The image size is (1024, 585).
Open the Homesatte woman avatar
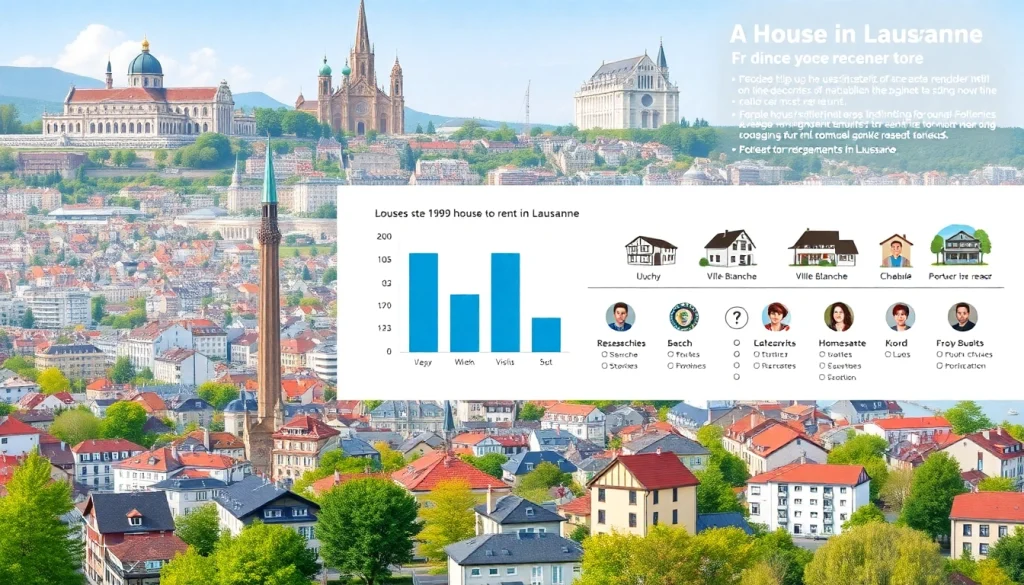[838, 317]
